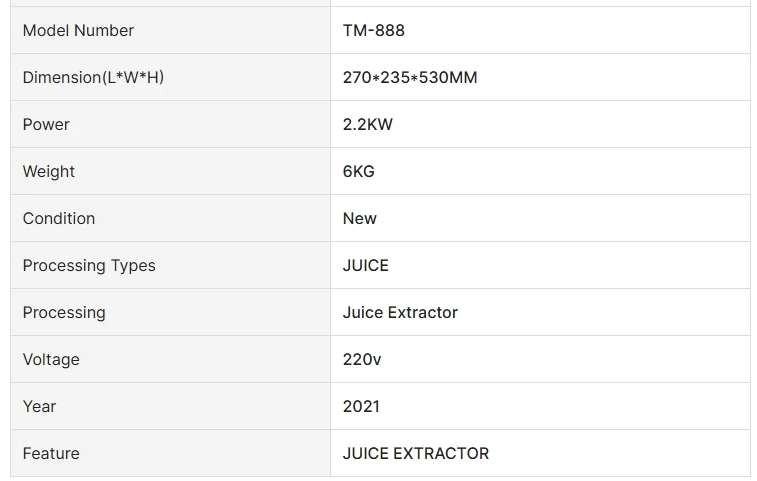This screenshot has width=757, height=481.
Task: Click the Weight label cell
Action: click(49, 171)
